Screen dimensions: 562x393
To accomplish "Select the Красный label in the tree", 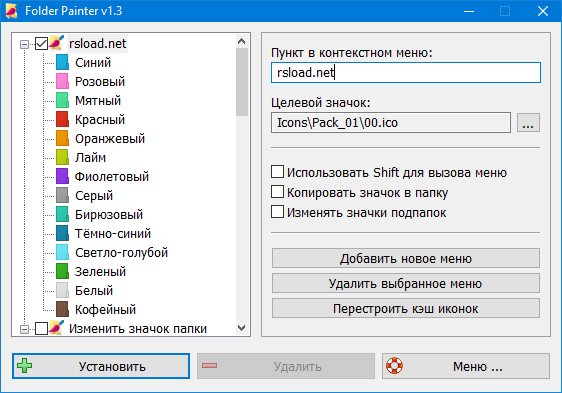I will [100, 120].
